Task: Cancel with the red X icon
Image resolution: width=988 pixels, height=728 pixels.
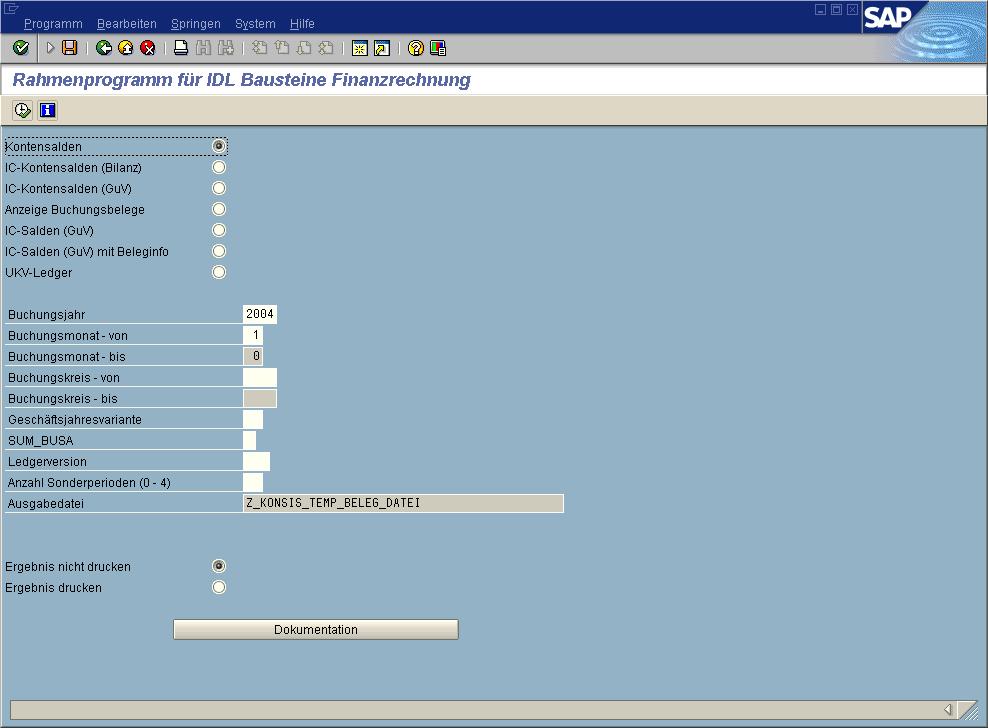Action: click(x=148, y=48)
